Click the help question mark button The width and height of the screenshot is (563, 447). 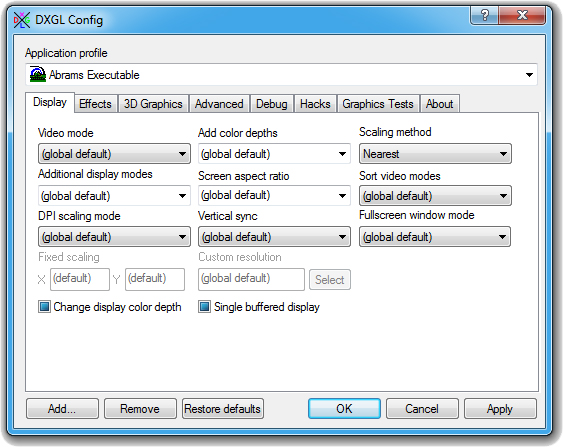click(x=484, y=15)
